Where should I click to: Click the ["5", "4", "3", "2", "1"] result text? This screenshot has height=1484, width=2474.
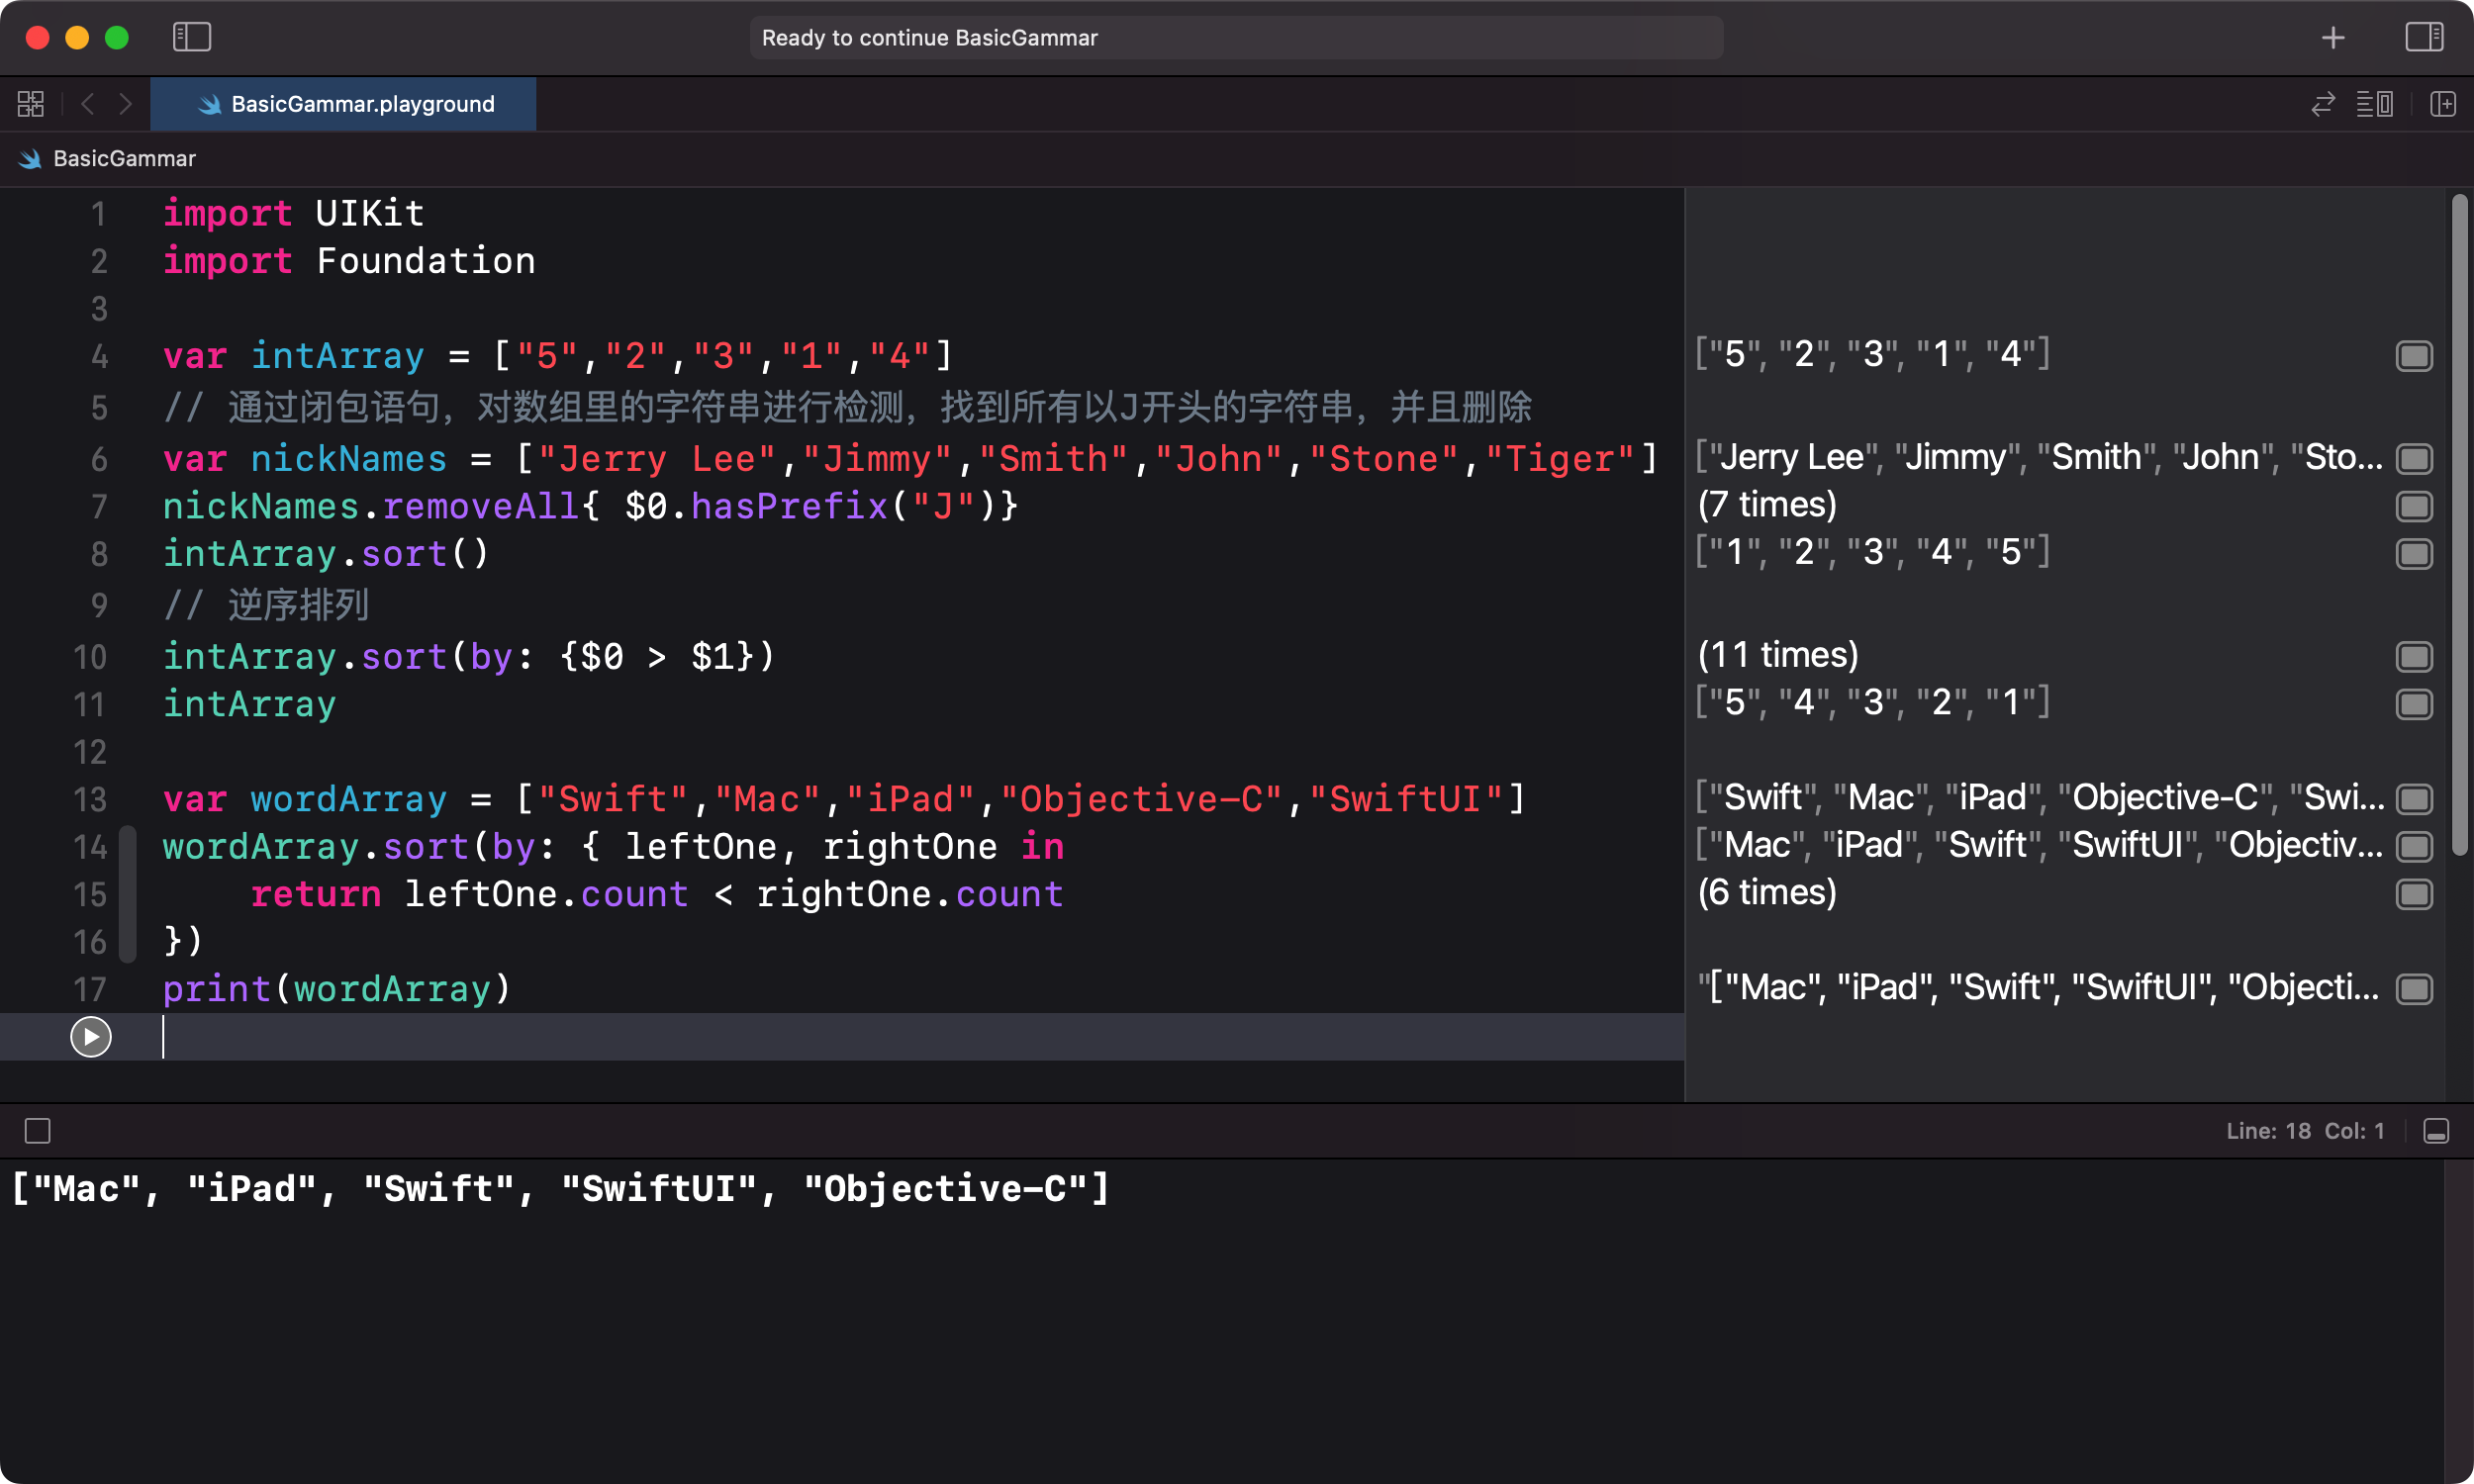(x=1873, y=702)
